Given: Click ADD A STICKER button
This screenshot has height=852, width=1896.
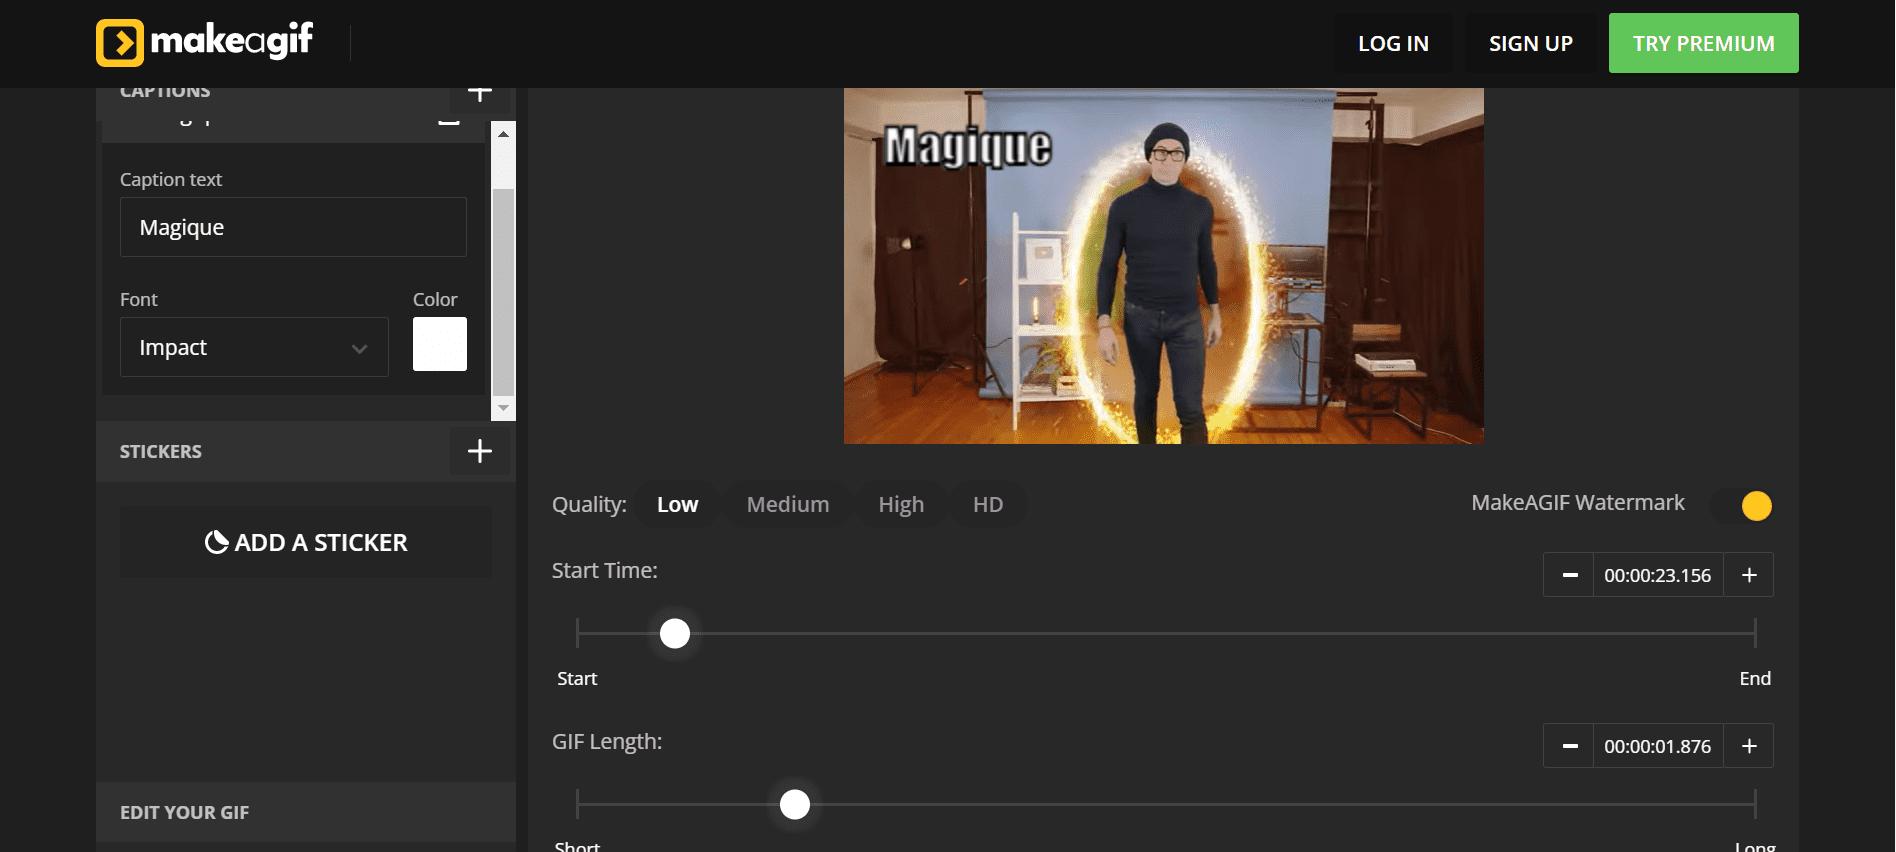Looking at the screenshot, I should tap(306, 542).
